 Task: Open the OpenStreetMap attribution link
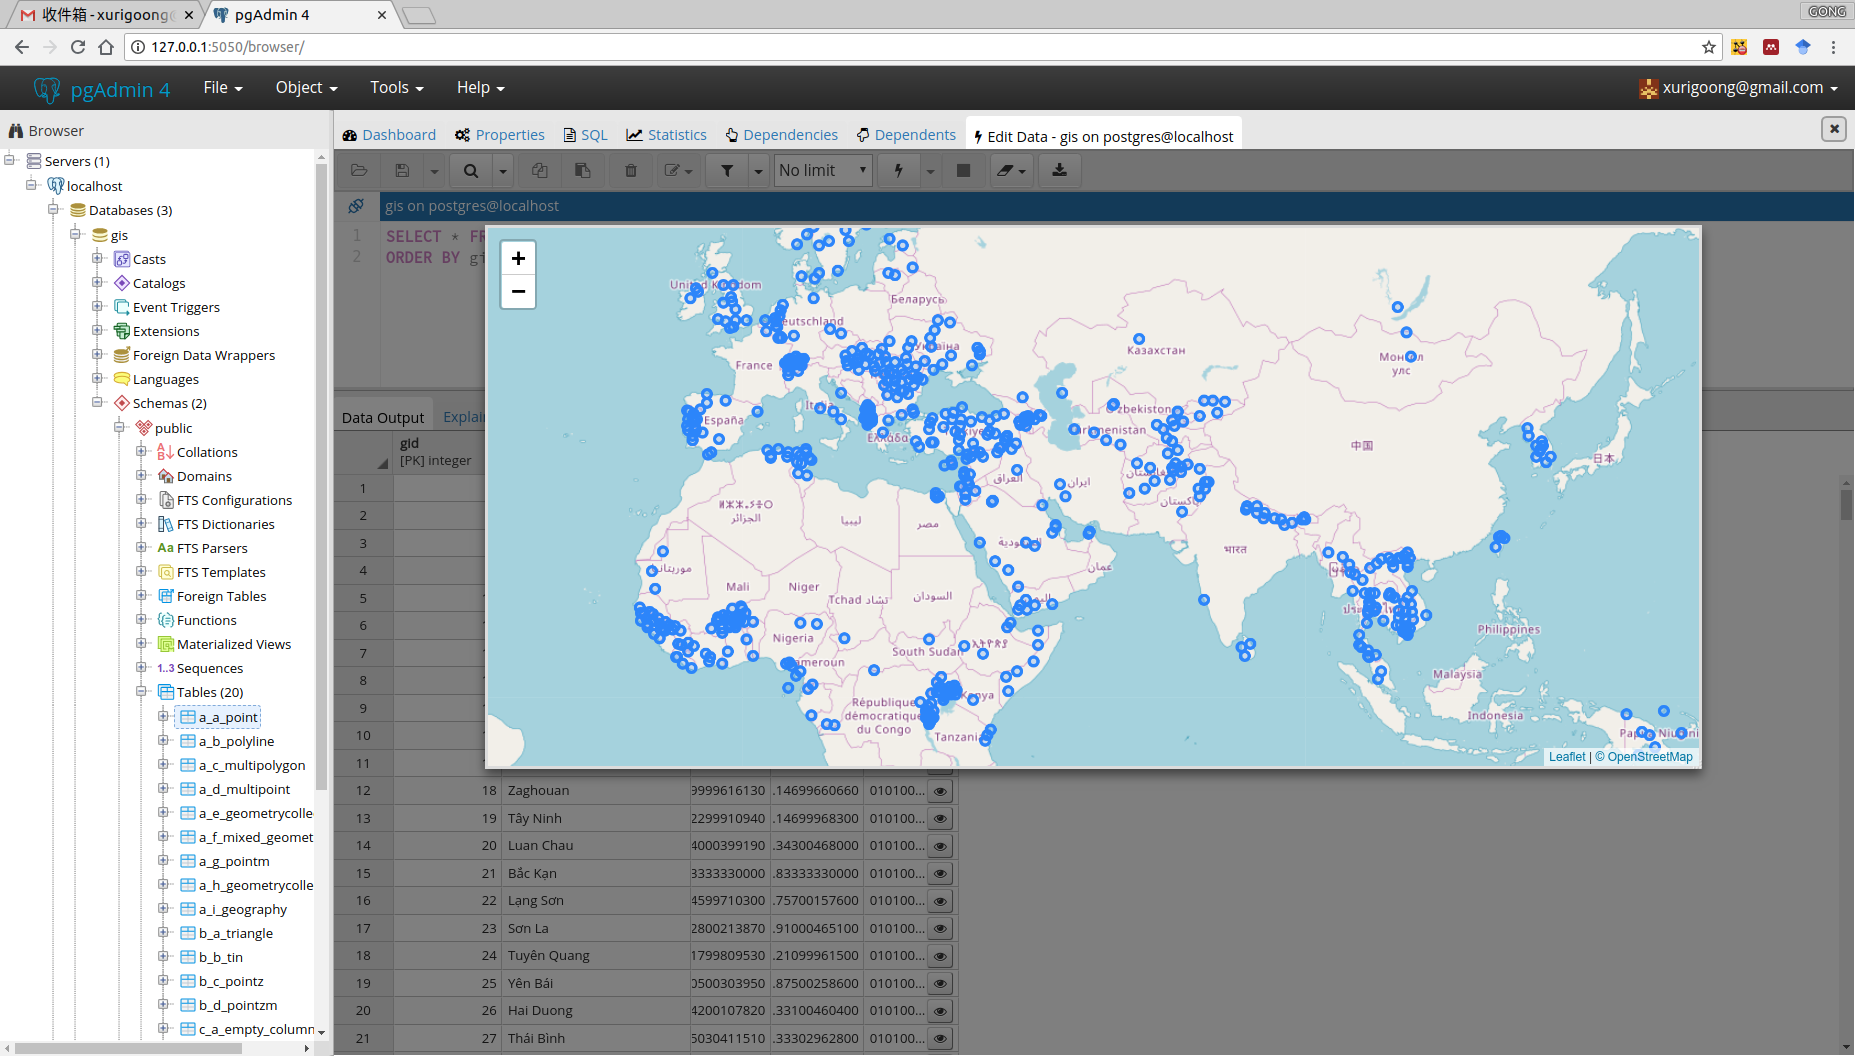pyautogui.click(x=1649, y=757)
